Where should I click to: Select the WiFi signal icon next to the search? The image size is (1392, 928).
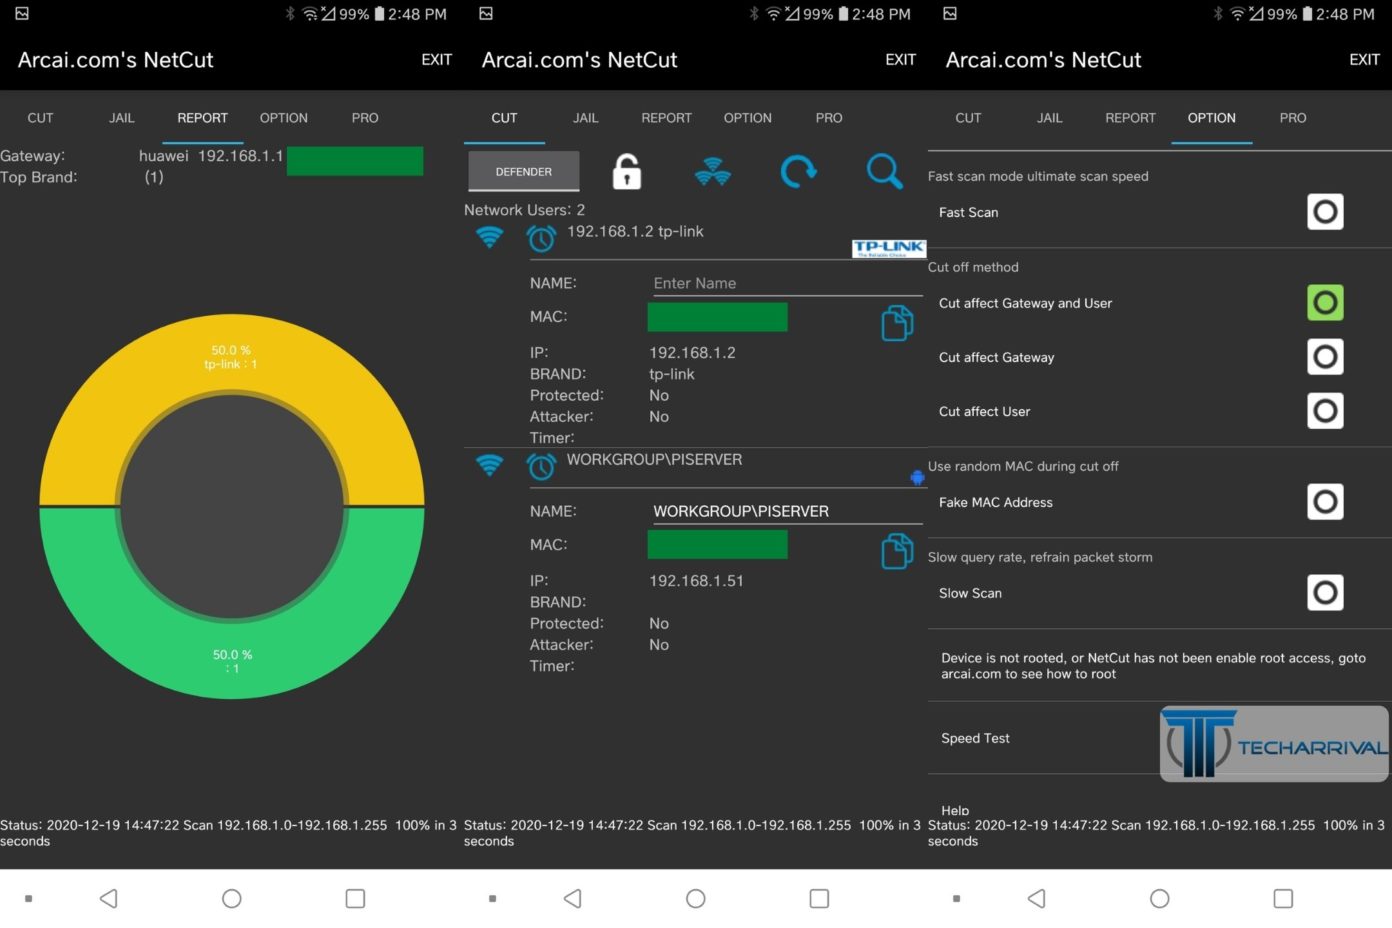coord(712,171)
